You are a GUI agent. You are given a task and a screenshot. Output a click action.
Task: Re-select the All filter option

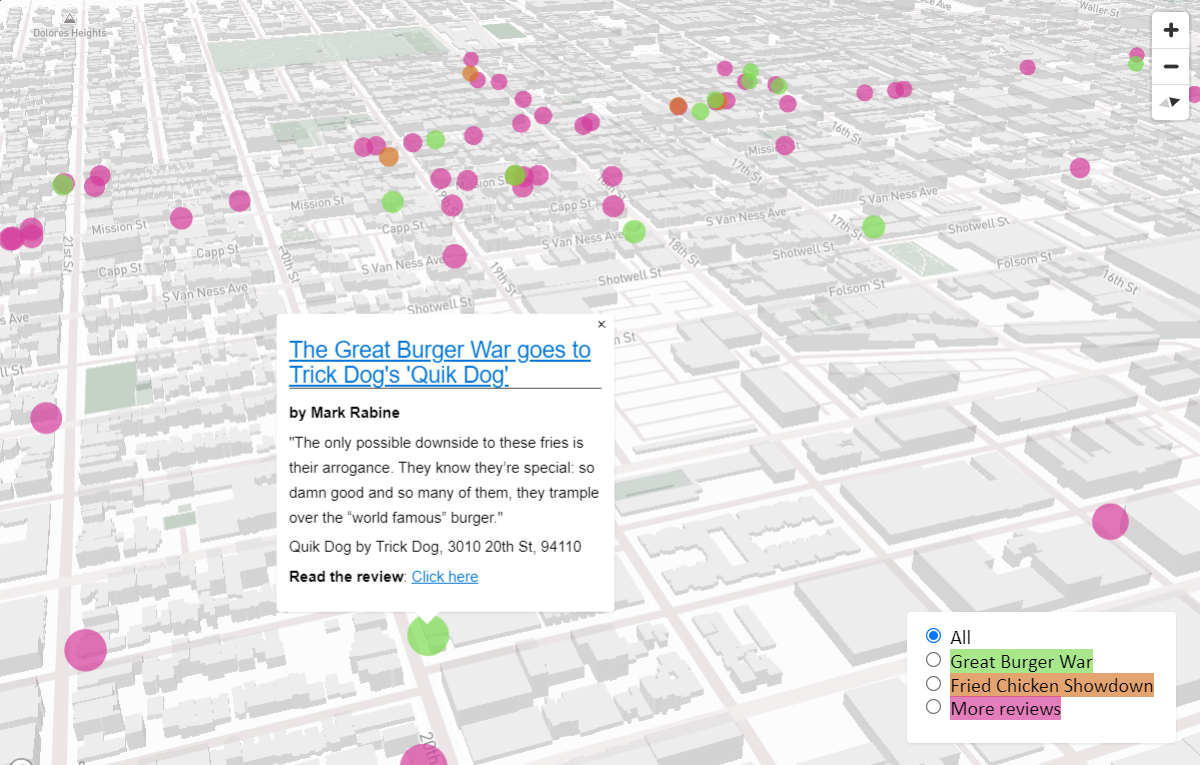point(933,635)
